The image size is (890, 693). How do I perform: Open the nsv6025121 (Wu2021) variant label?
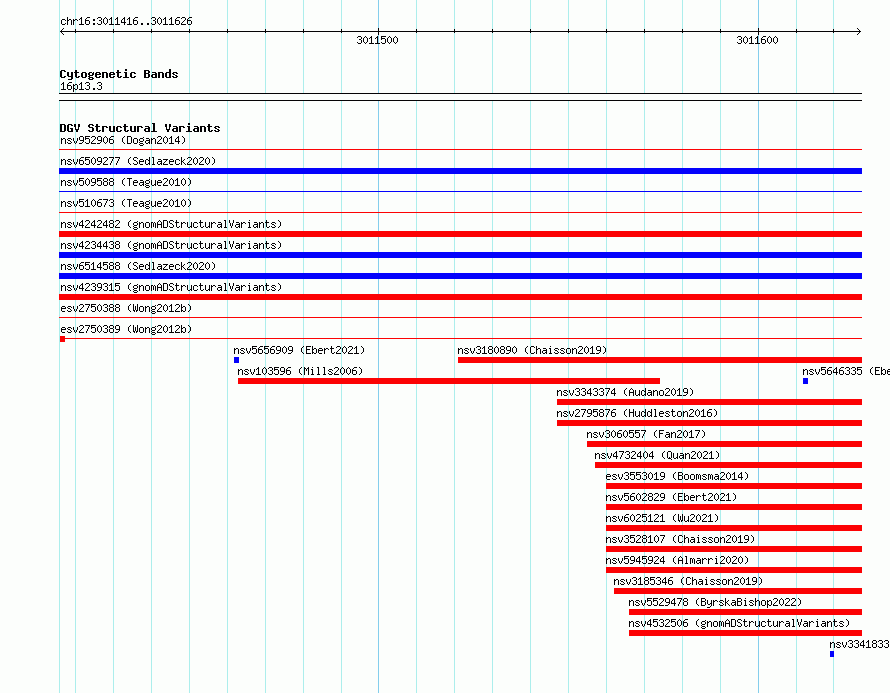tap(662, 518)
